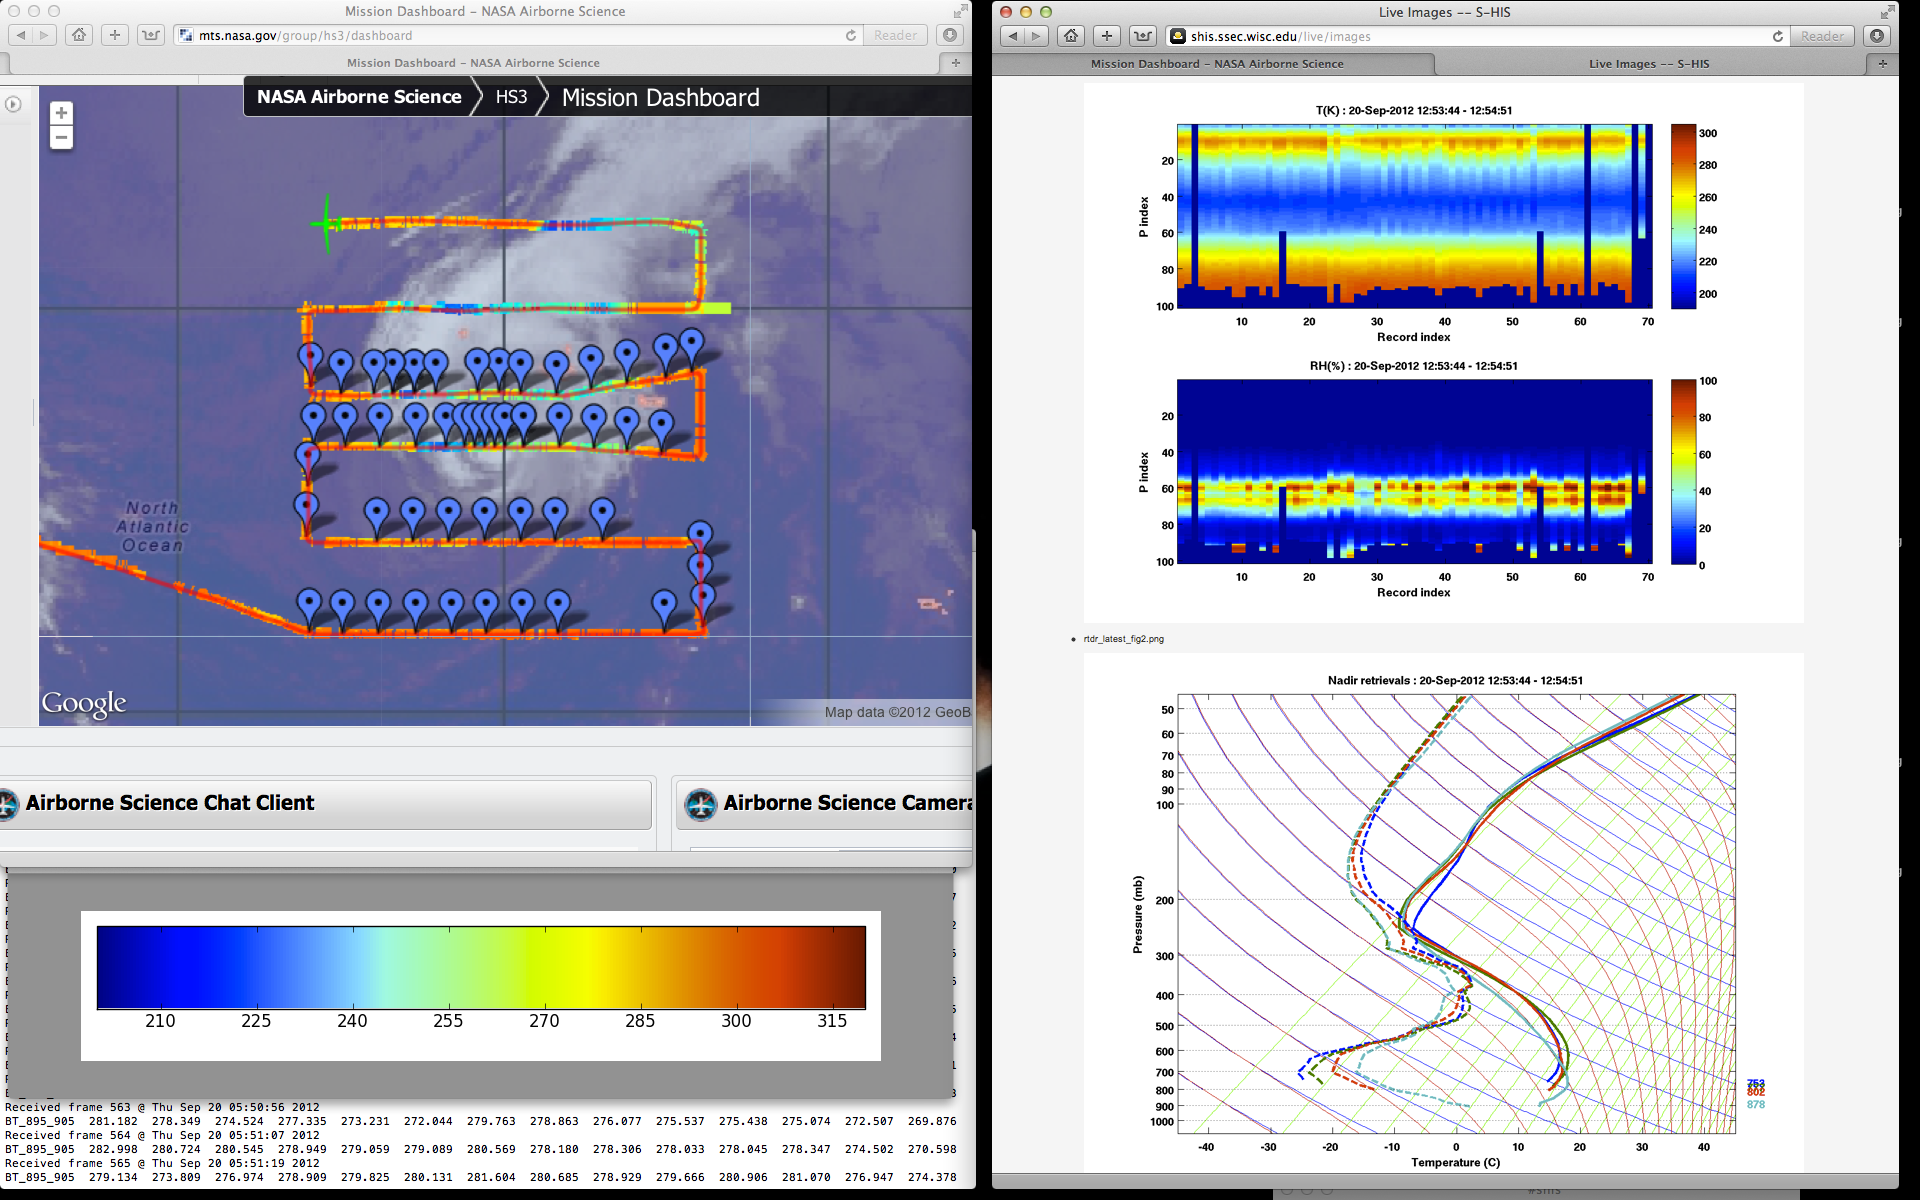Add bookmark in S-HIS Safari window

pos(1106,36)
